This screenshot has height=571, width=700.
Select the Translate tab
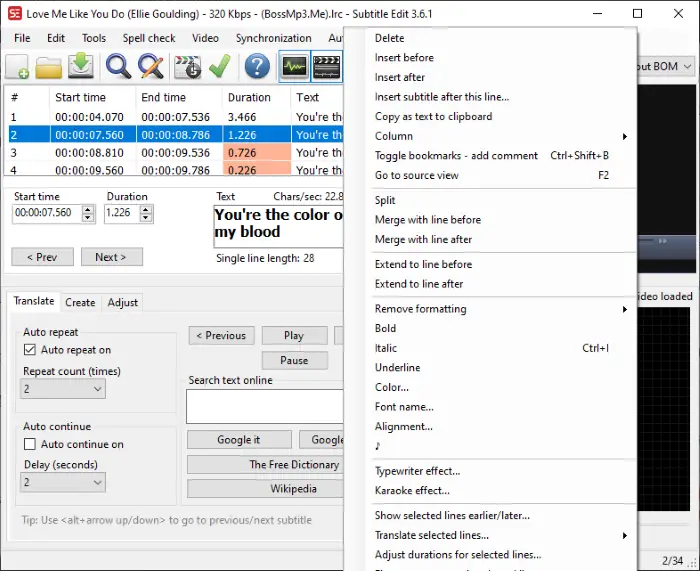[34, 301]
